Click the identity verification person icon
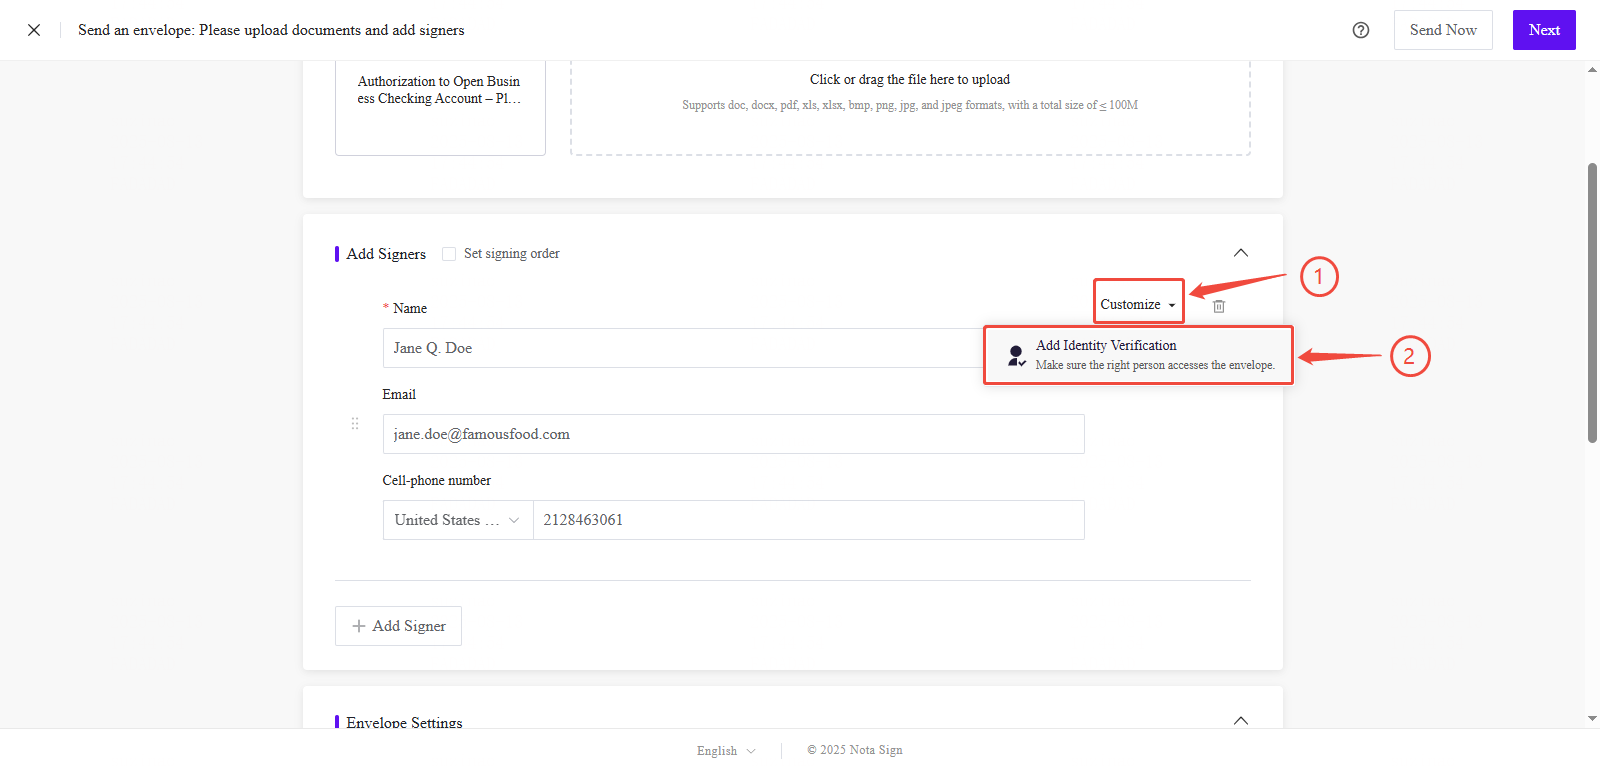This screenshot has width=1600, height=773. point(1015,355)
